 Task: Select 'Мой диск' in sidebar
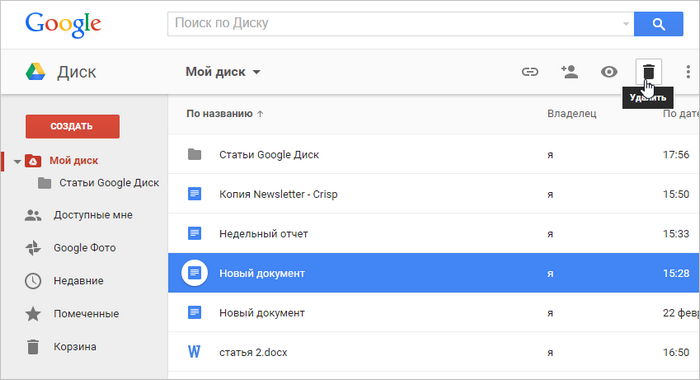click(74, 161)
